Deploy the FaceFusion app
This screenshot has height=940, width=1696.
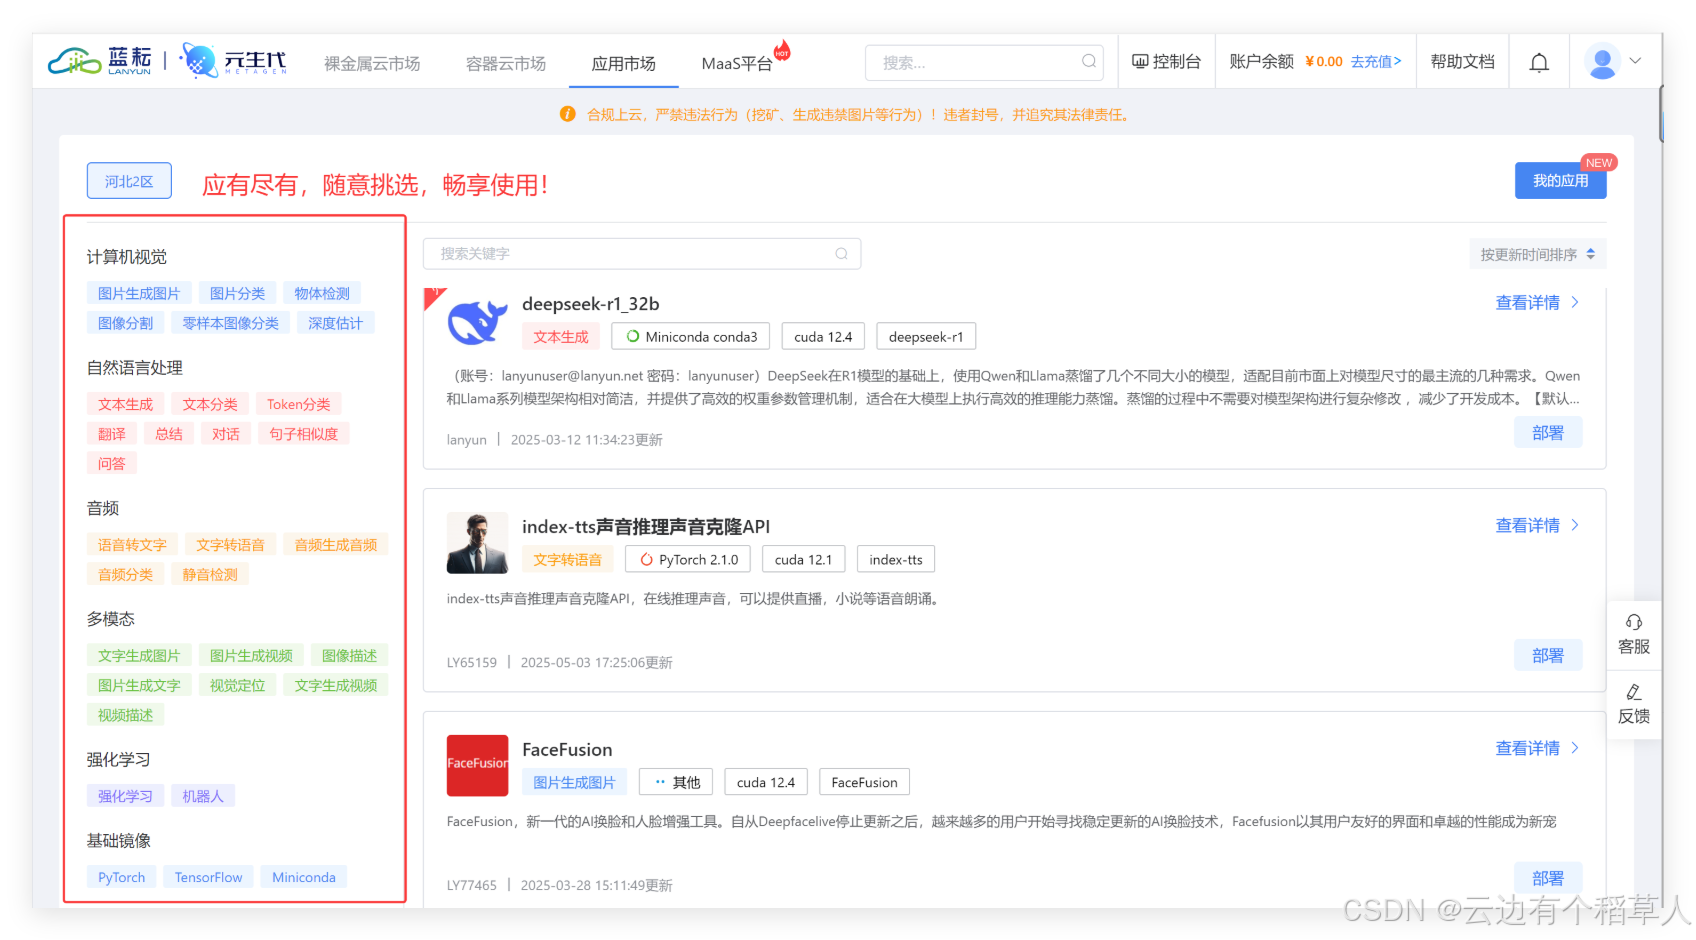[1547, 878]
